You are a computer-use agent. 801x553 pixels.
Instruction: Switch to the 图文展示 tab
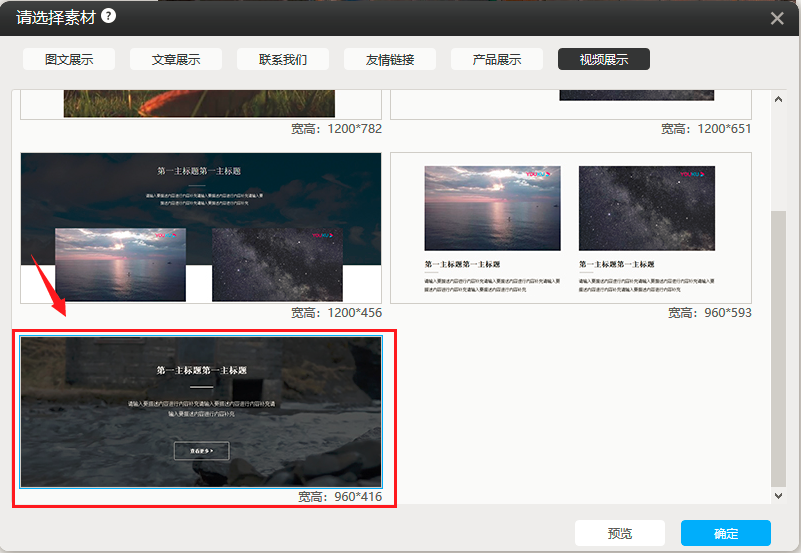[69, 59]
